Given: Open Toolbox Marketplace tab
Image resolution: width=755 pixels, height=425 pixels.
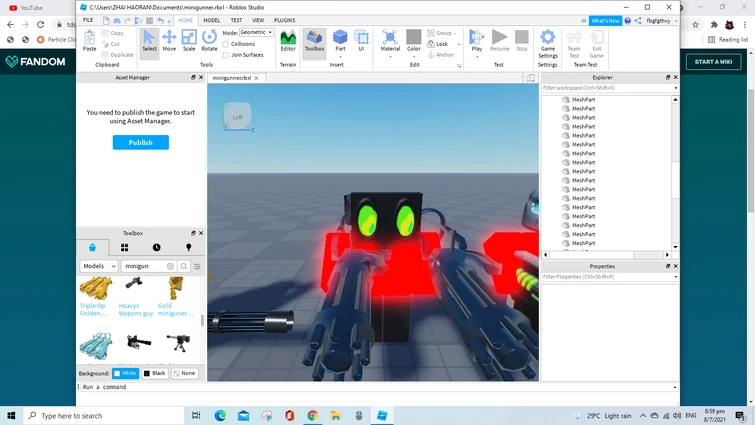Looking at the screenshot, I should [x=92, y=247].
